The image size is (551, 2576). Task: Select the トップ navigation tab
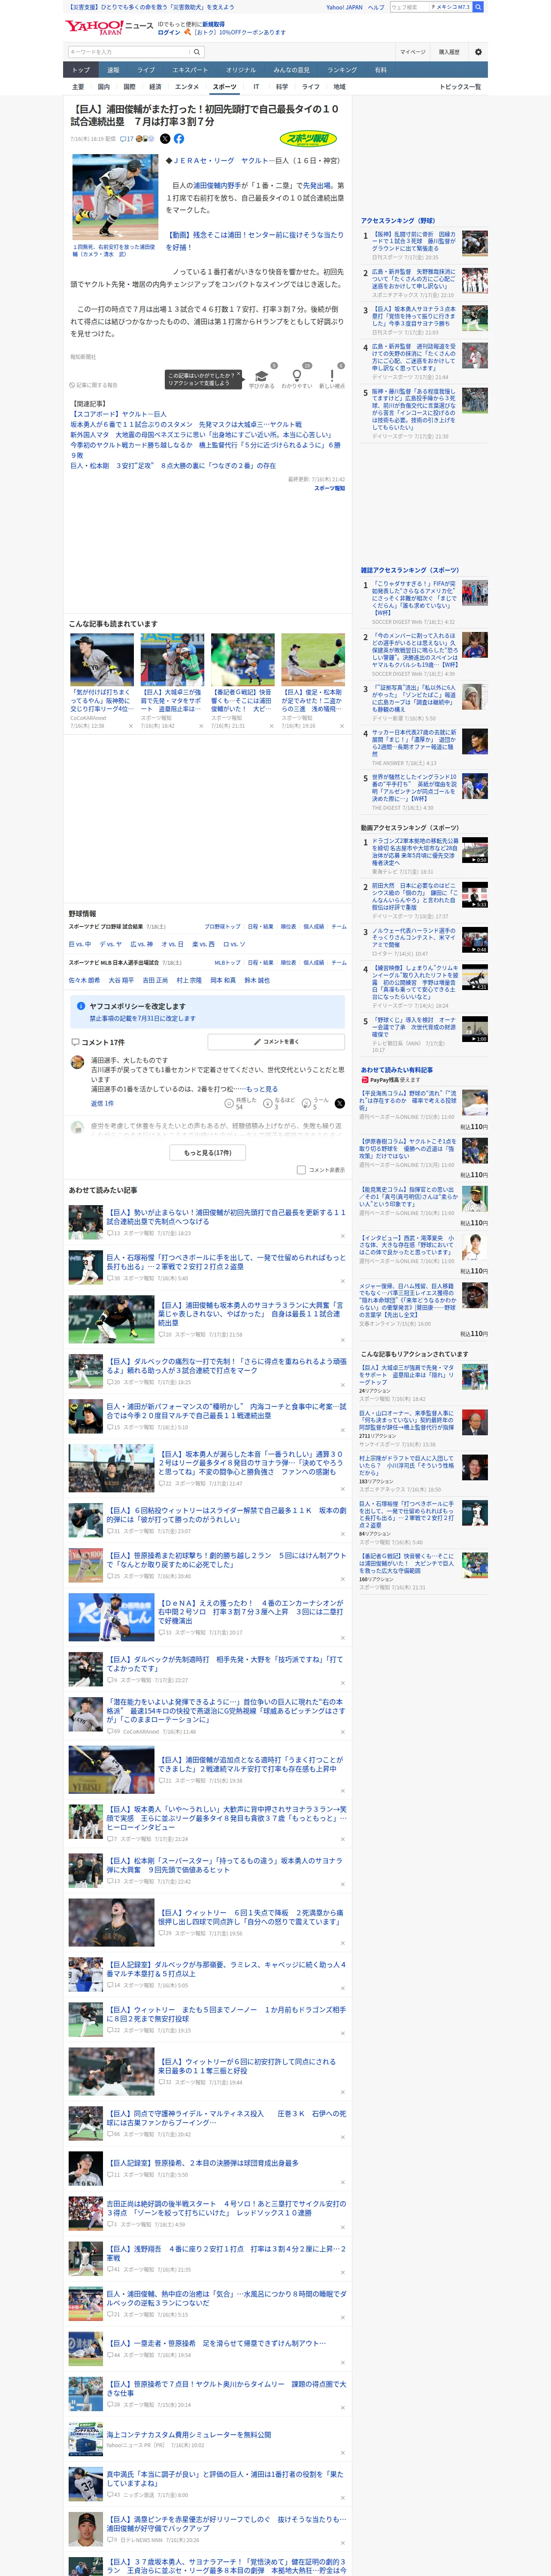pyautogui.click(x=81, y=70)
